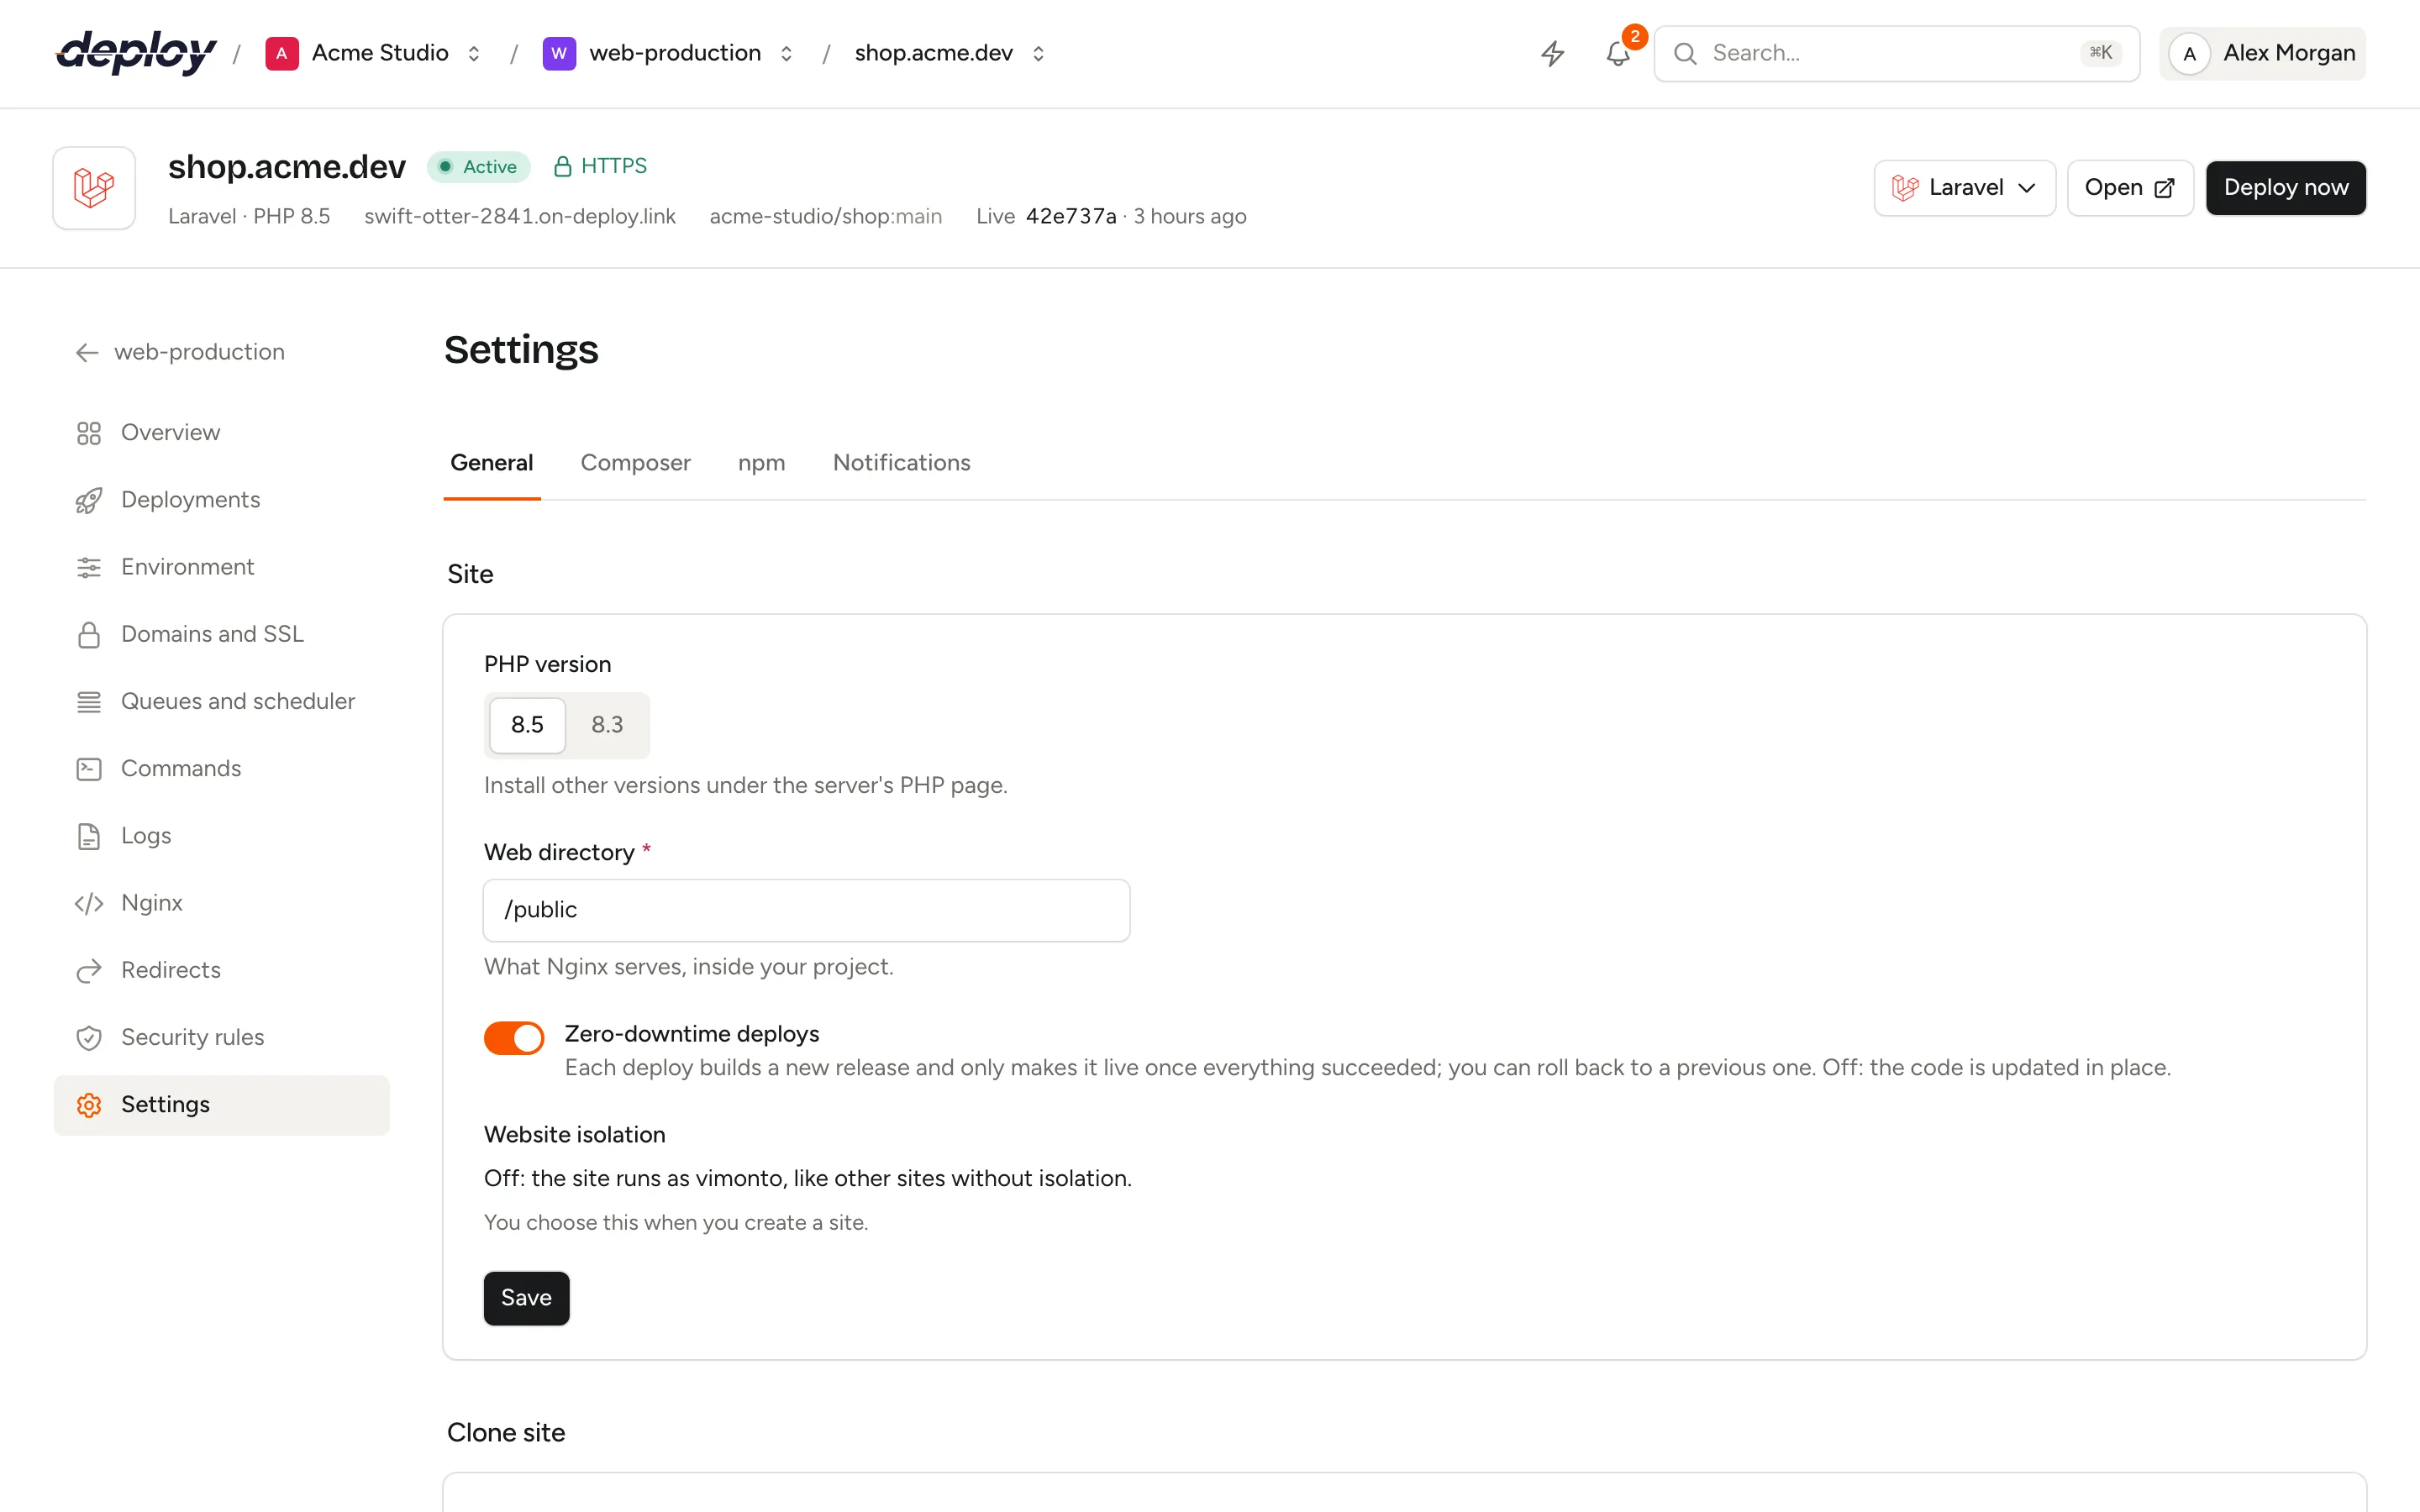Click the Redirects arrow icon
Screen dimensions: 2420x1512
pos(89,970)
